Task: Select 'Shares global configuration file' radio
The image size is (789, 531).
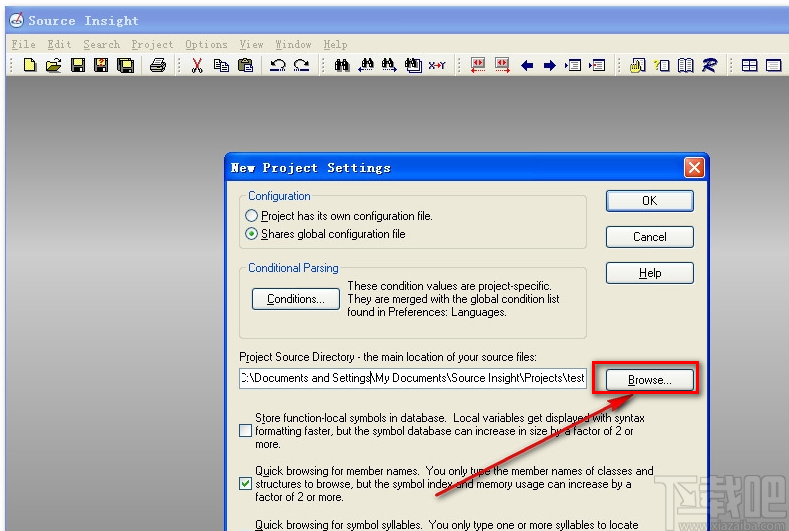Action: 251,234
